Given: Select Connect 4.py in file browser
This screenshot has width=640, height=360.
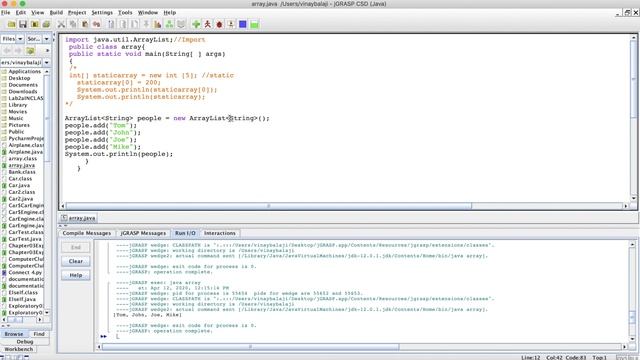Looking at the screenshot, I should point(25,272).
